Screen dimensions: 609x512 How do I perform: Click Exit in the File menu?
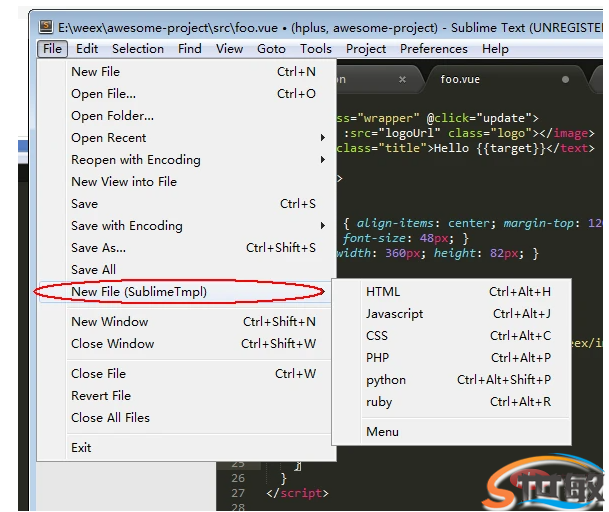pos(186,448)
